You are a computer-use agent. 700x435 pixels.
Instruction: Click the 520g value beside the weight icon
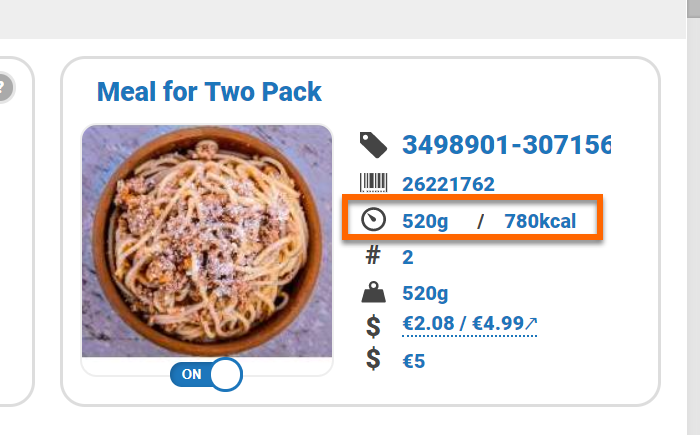(425, 293)
